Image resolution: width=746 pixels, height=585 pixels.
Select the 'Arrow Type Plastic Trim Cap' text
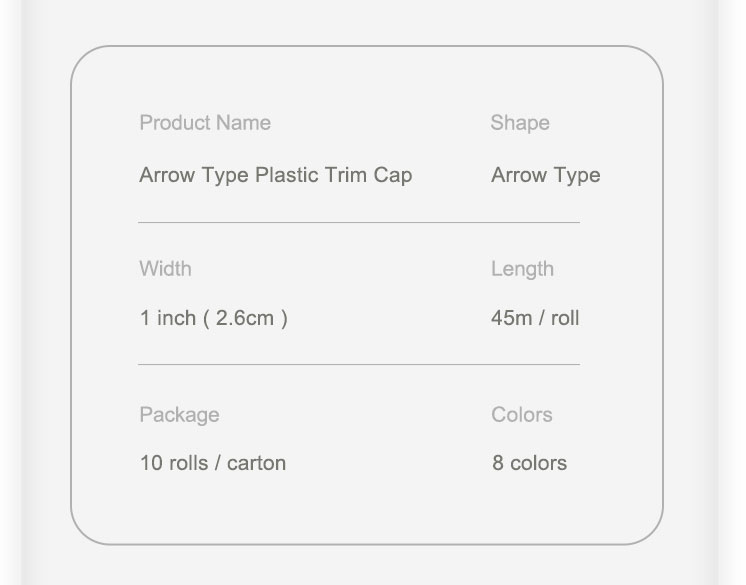coord(275,175)
